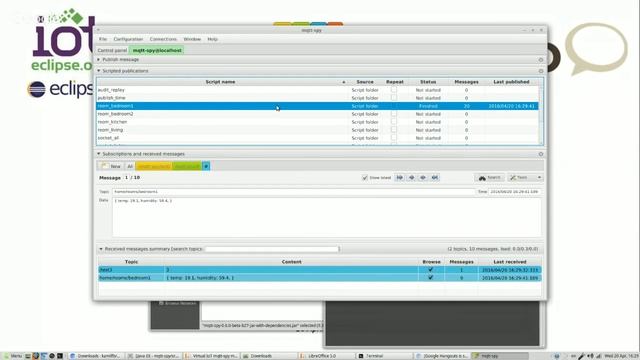The height and width of the screenshot is (360, 640).
Task: Sort summary by the Topic column header
Action: [131, 262]
